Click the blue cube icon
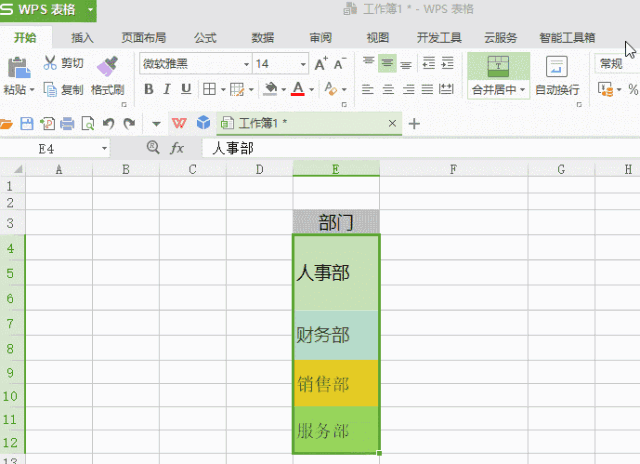 (x=203, y=122)
